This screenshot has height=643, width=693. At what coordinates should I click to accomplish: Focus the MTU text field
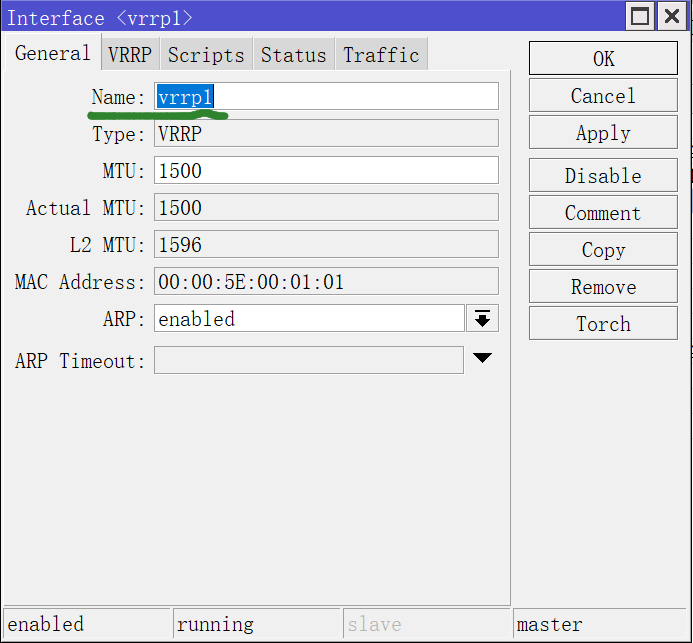(x=326, y=171)
